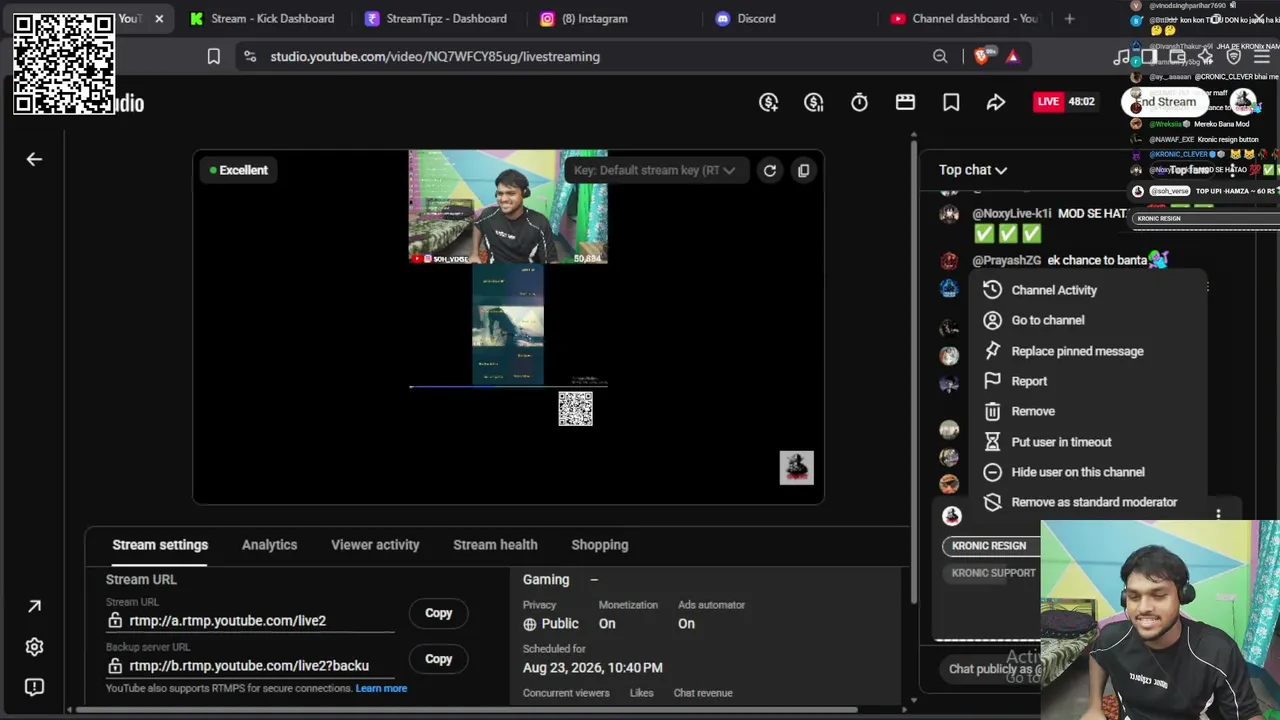Switch to Kick Dashboard browser tab
The width and height of the screenshot is (1280, 720).
262,18
